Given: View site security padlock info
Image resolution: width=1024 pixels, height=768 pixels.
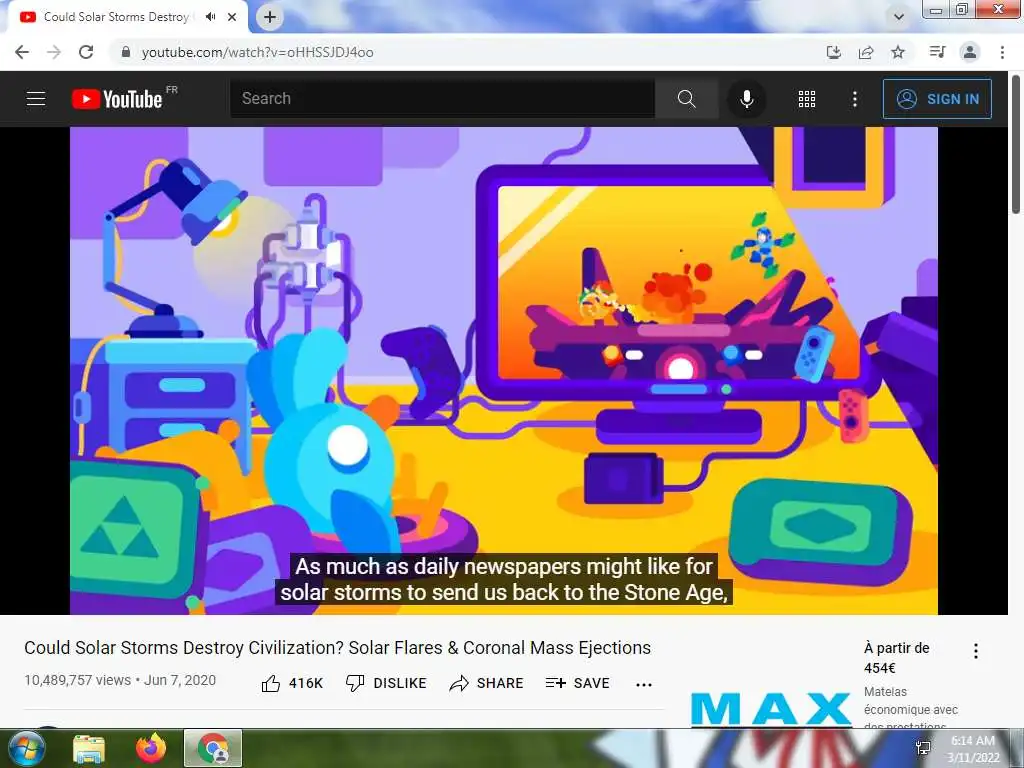Looking at the screenshot, I should (126, 52).
